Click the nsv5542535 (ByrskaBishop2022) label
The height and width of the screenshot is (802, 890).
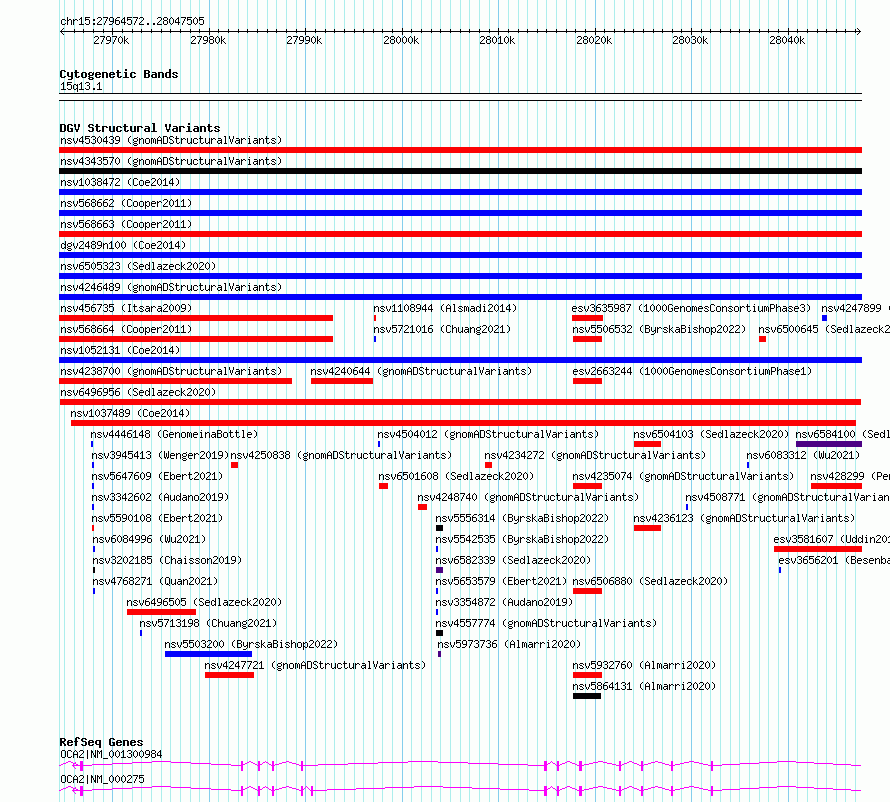(x=522, y=539)
